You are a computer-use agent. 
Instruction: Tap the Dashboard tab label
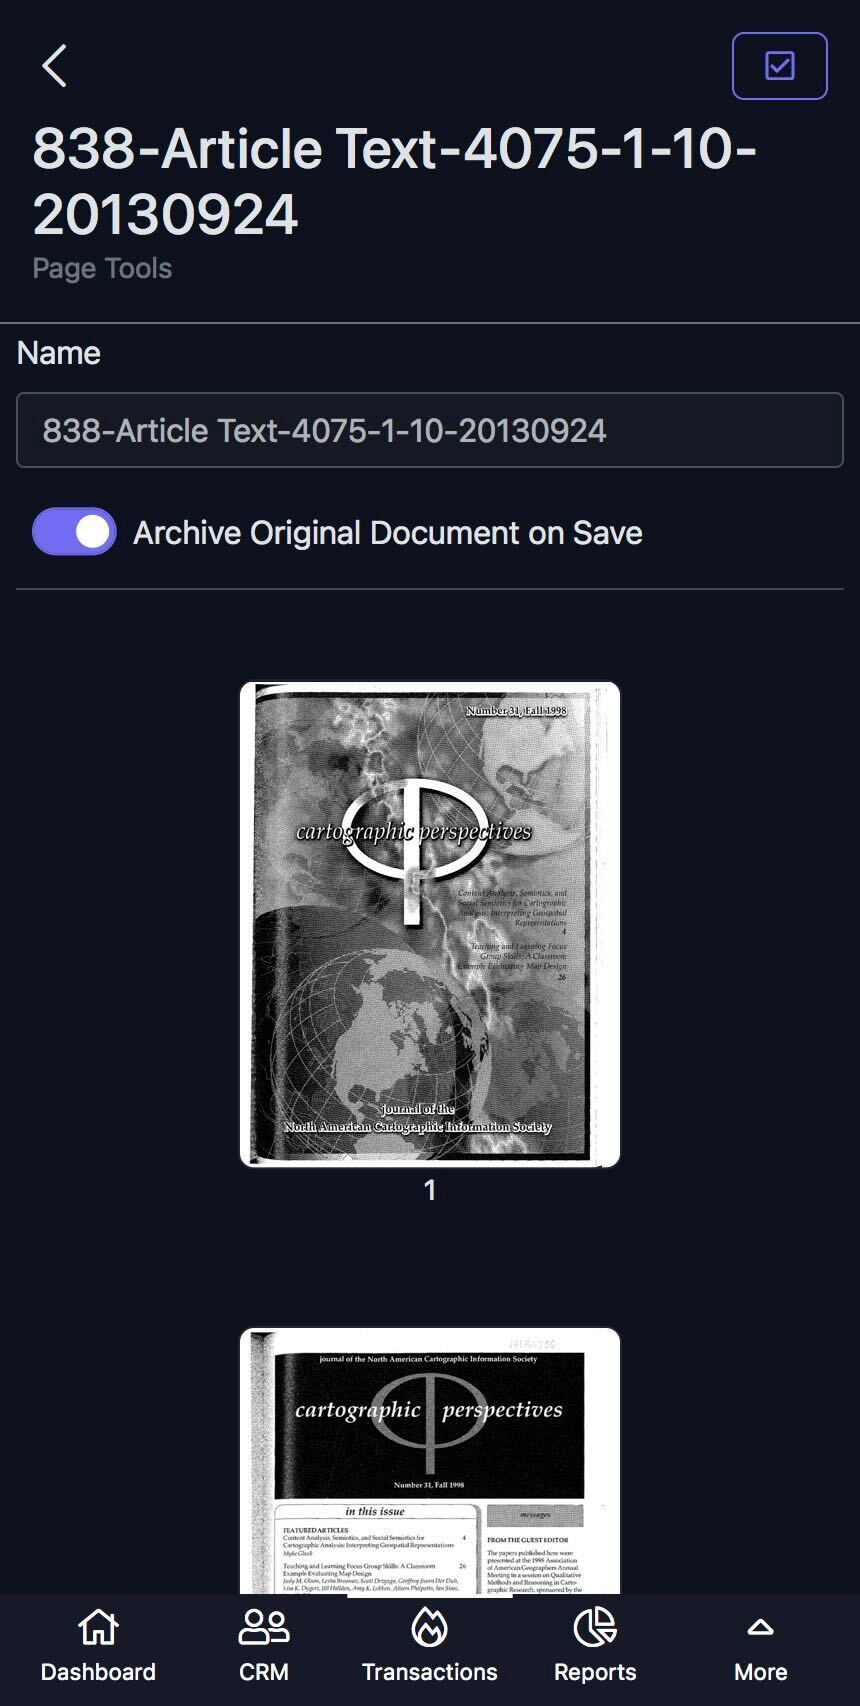point(98,1672)
